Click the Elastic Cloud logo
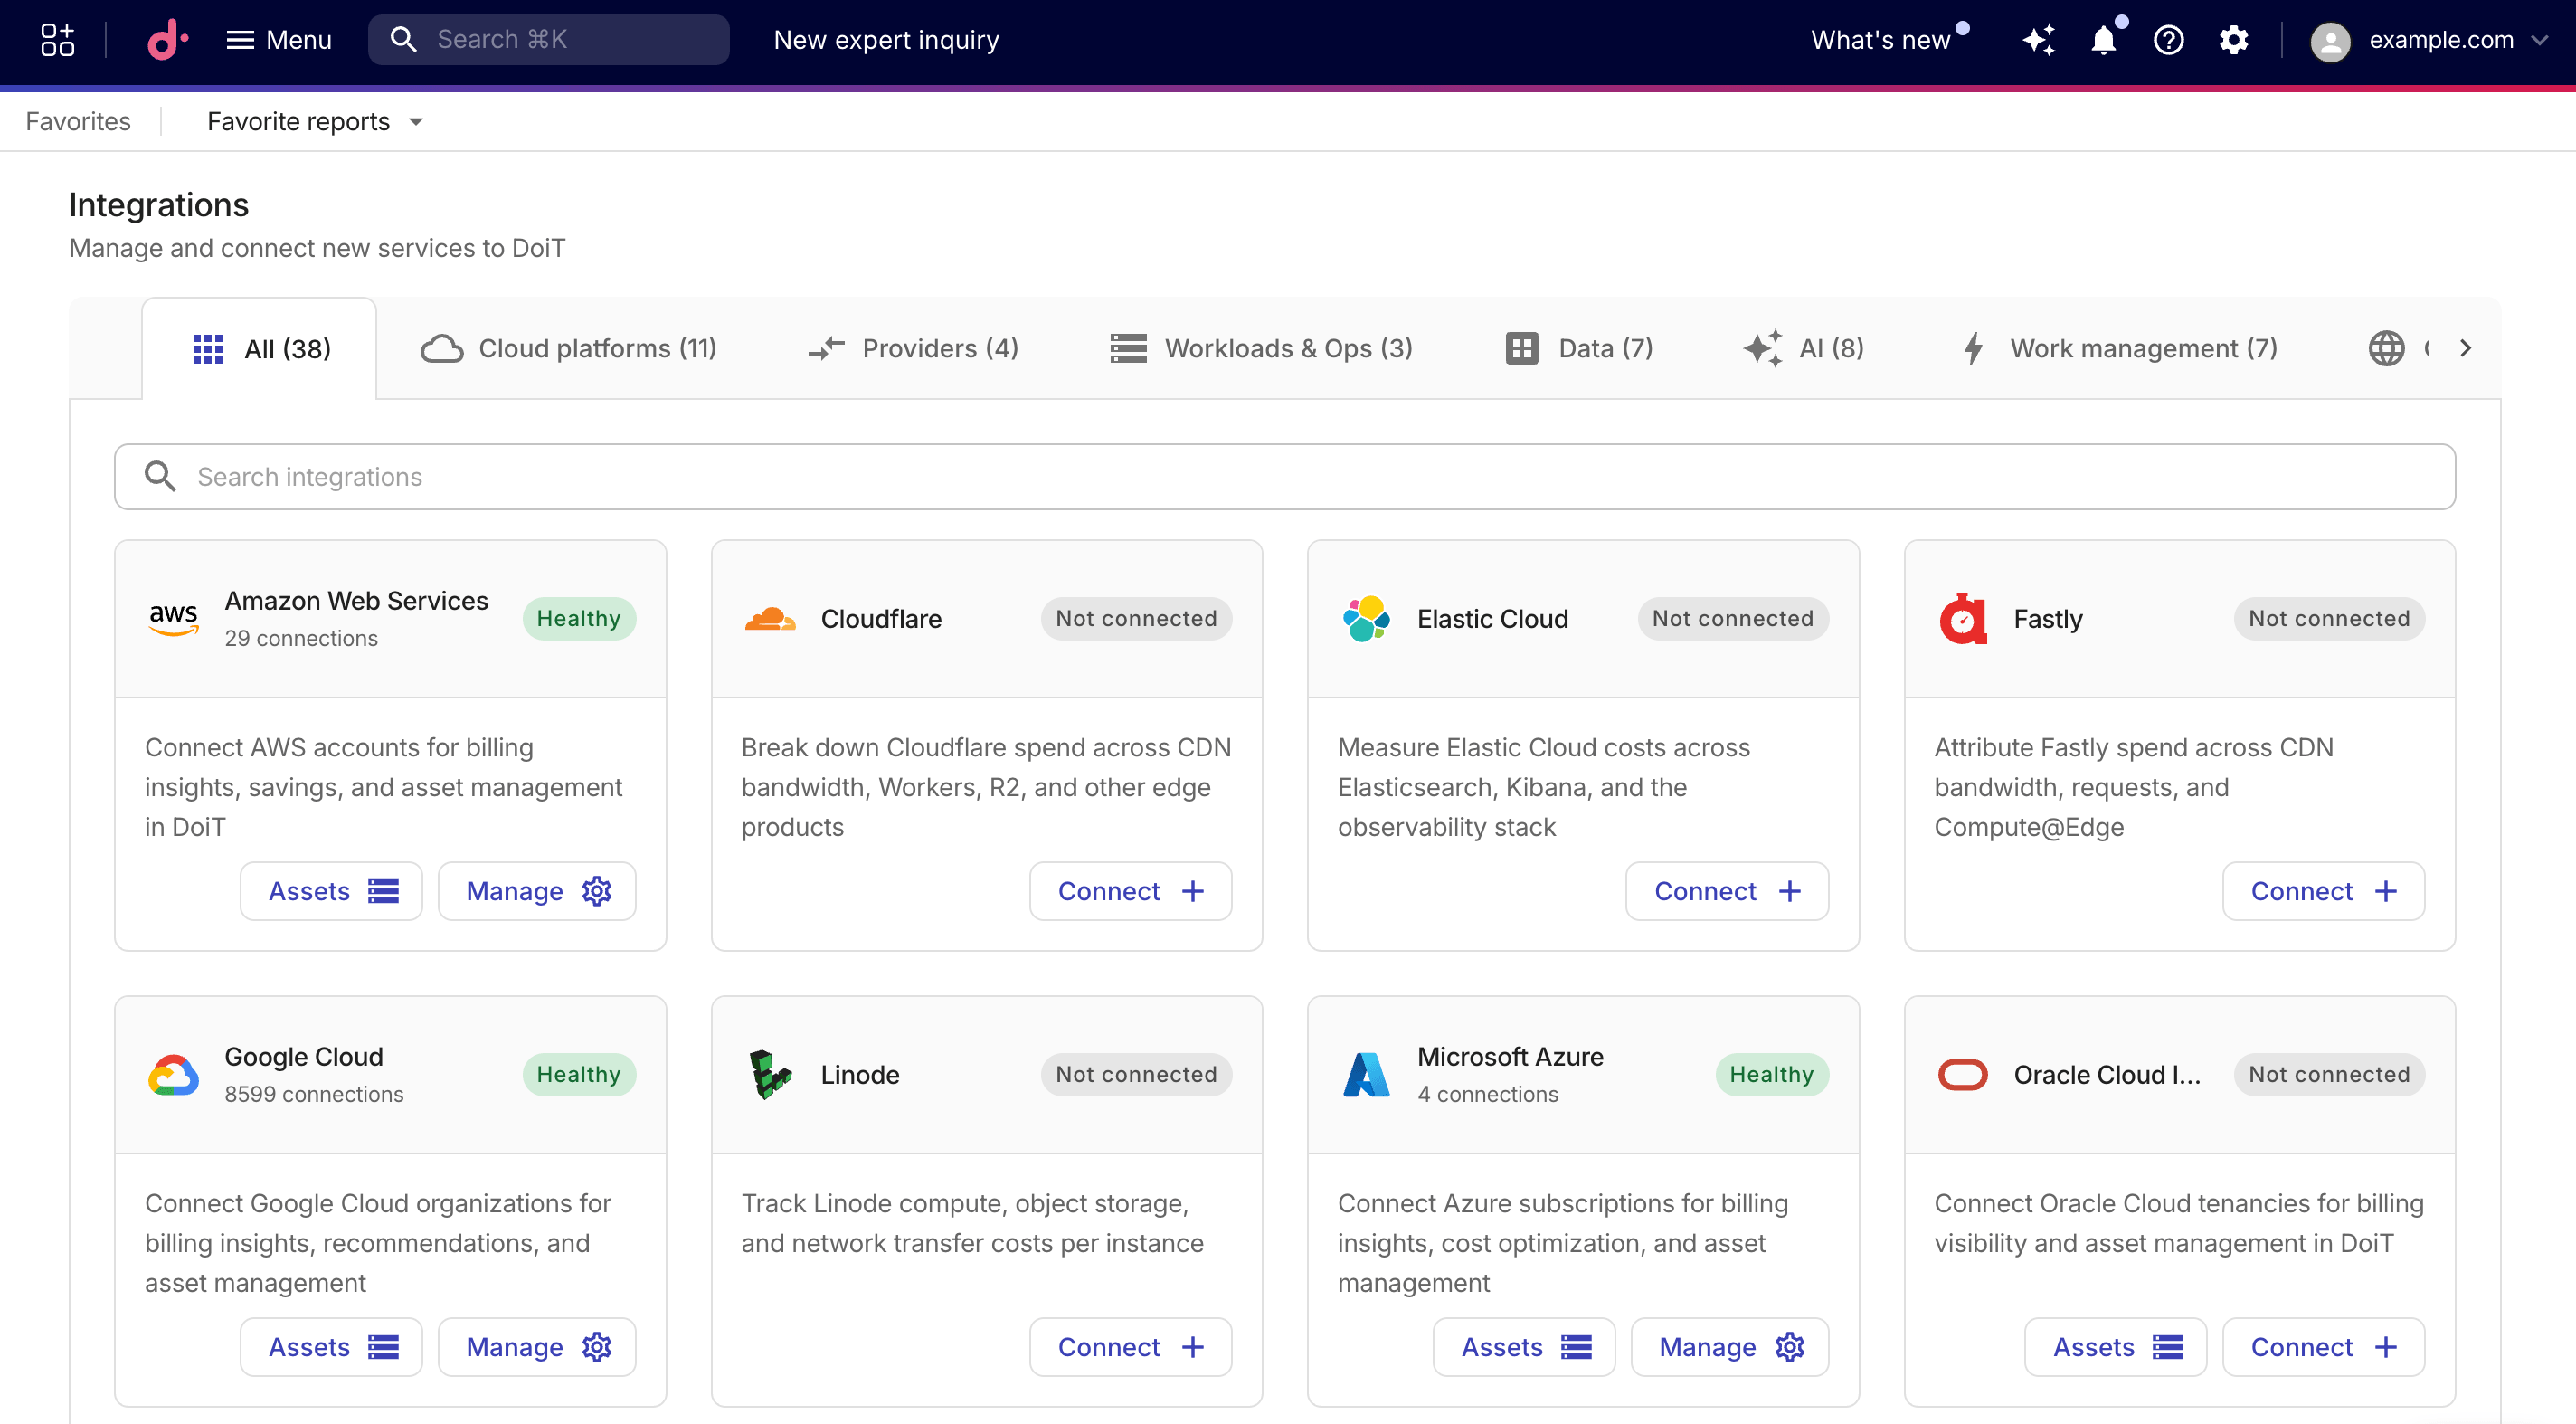Viewport: 2576px width, 1424px height. pos(1366,619)
